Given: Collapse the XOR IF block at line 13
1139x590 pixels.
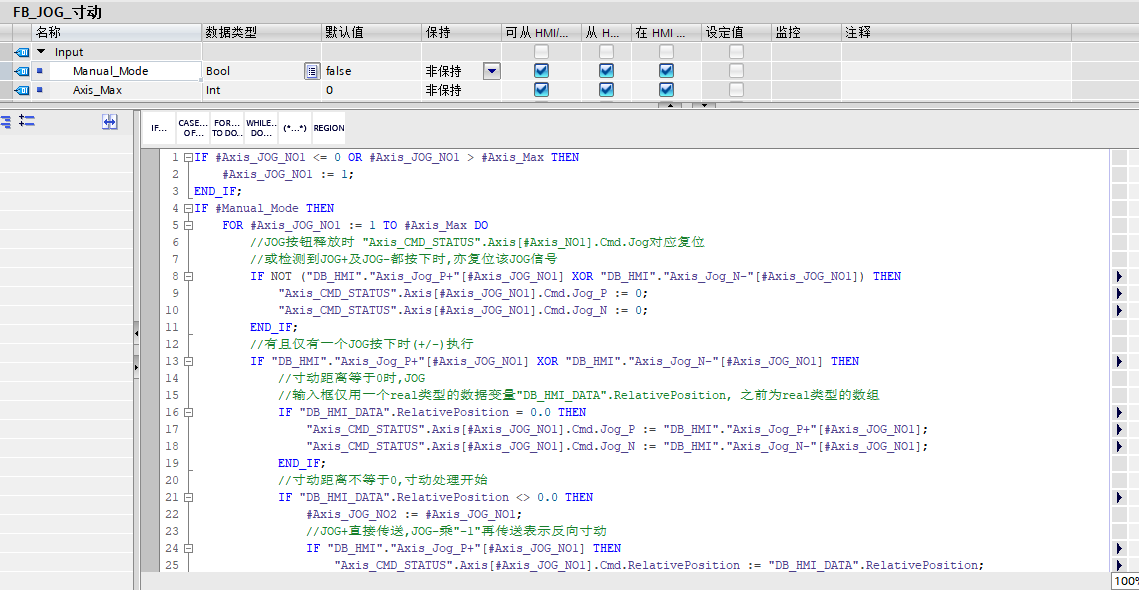Looking at the screenshot, I should click(x=188, y=361).
